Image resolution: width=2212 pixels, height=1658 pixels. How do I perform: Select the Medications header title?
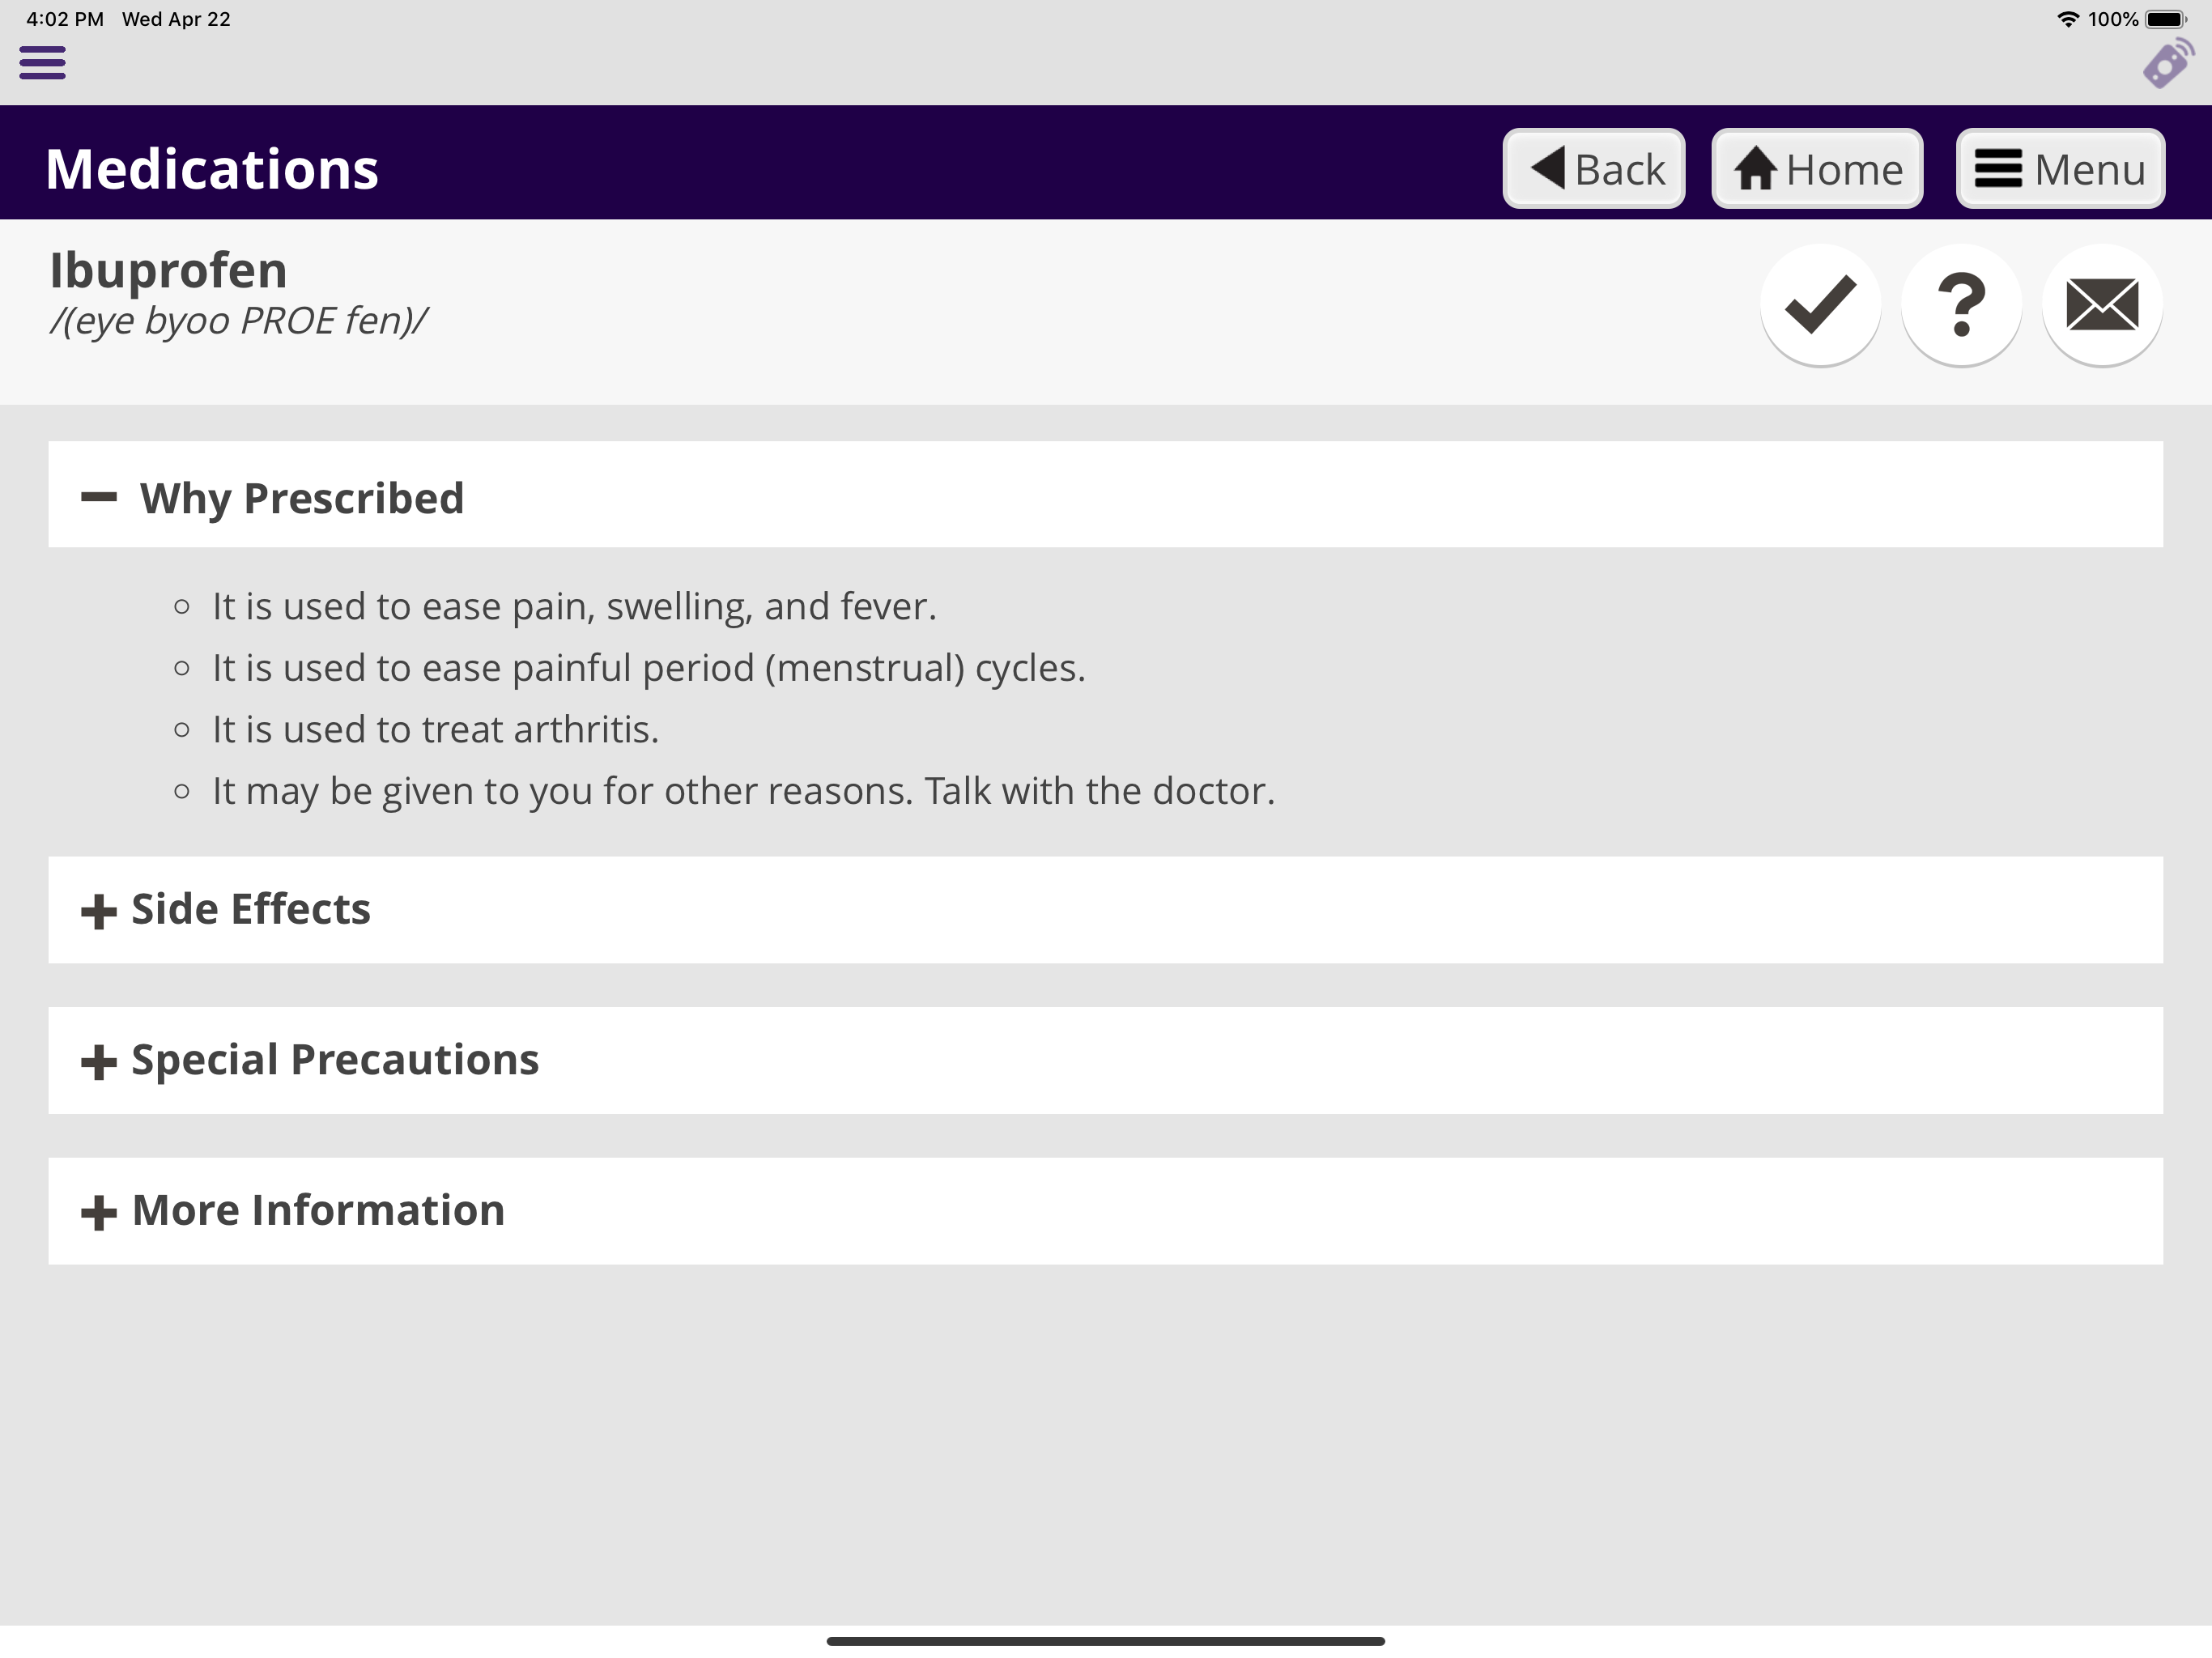(x=212, y=169)
